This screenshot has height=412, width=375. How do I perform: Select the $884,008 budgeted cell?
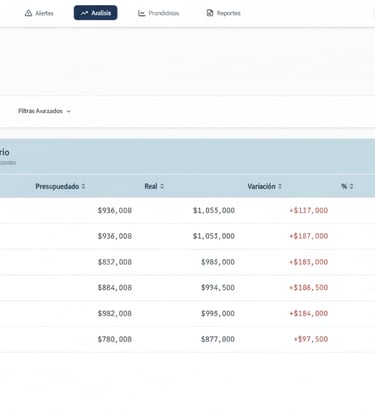(x=115, y=287)
